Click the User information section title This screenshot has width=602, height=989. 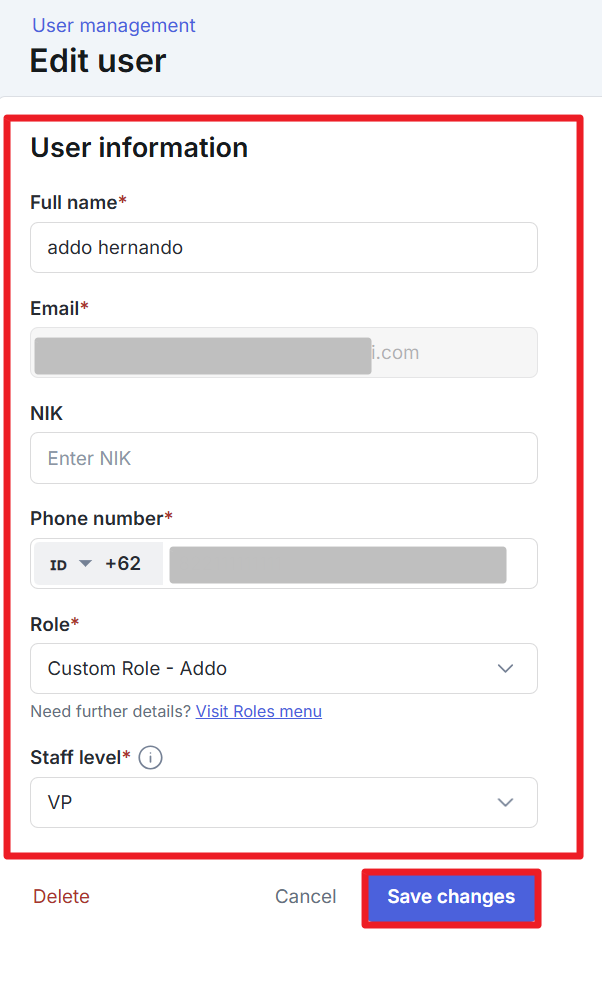point(139,148)
